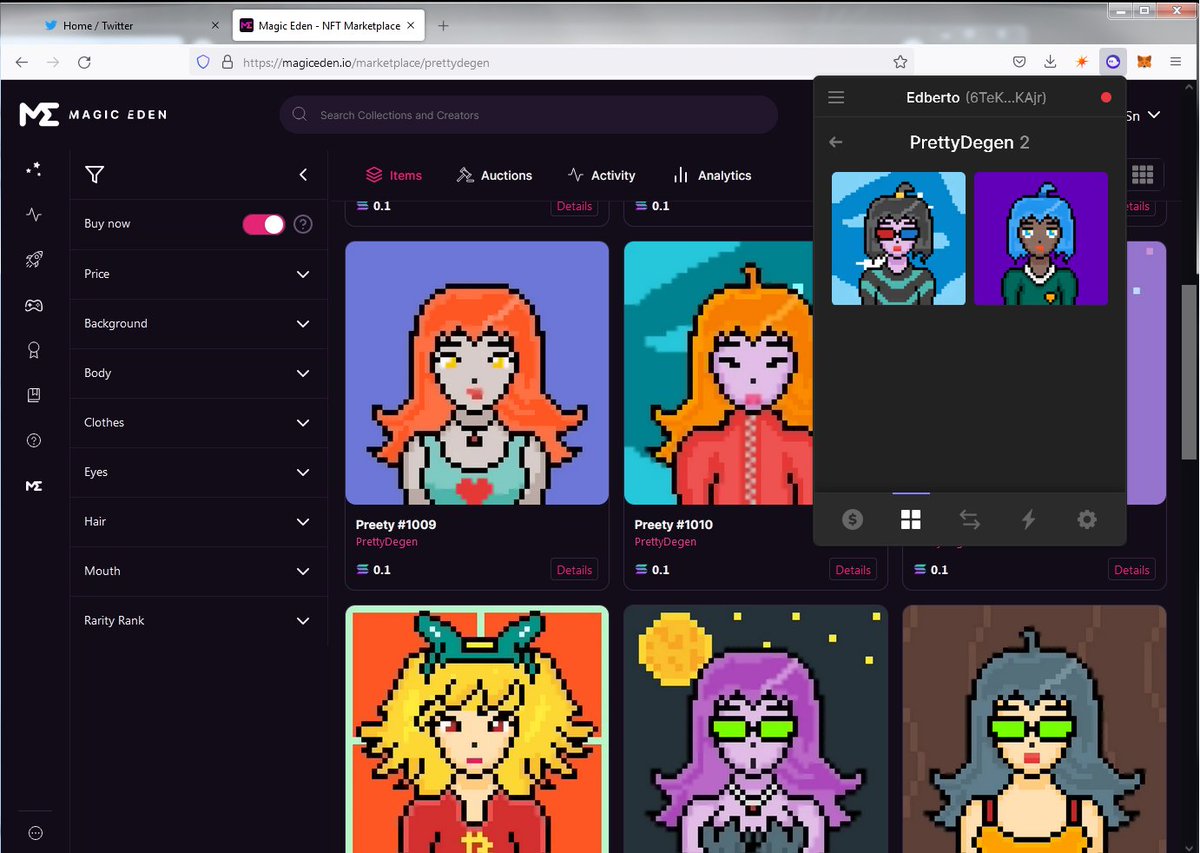1200x853 pixels.
Task: Select the Auctions tab
Action: tap(494, 175)
